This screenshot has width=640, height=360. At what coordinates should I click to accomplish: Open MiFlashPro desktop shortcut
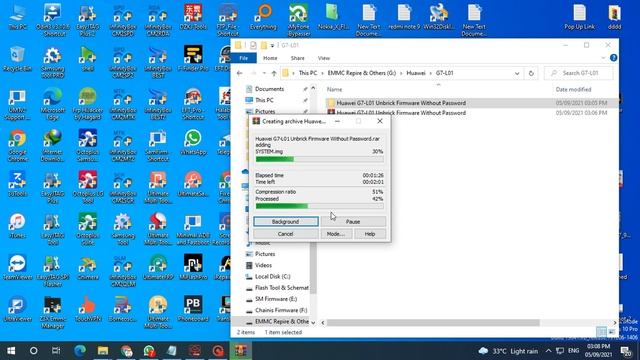(x=193, y=267)
